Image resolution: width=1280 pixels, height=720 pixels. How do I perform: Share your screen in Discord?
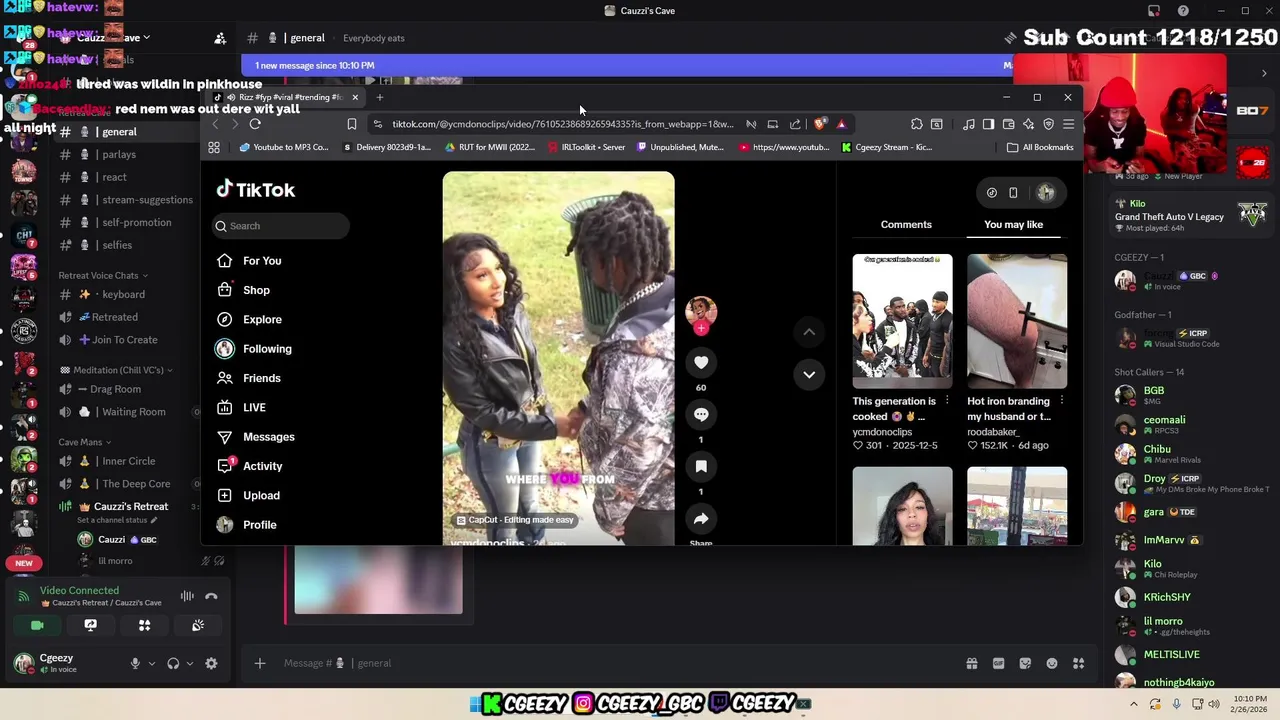(91, 625)
